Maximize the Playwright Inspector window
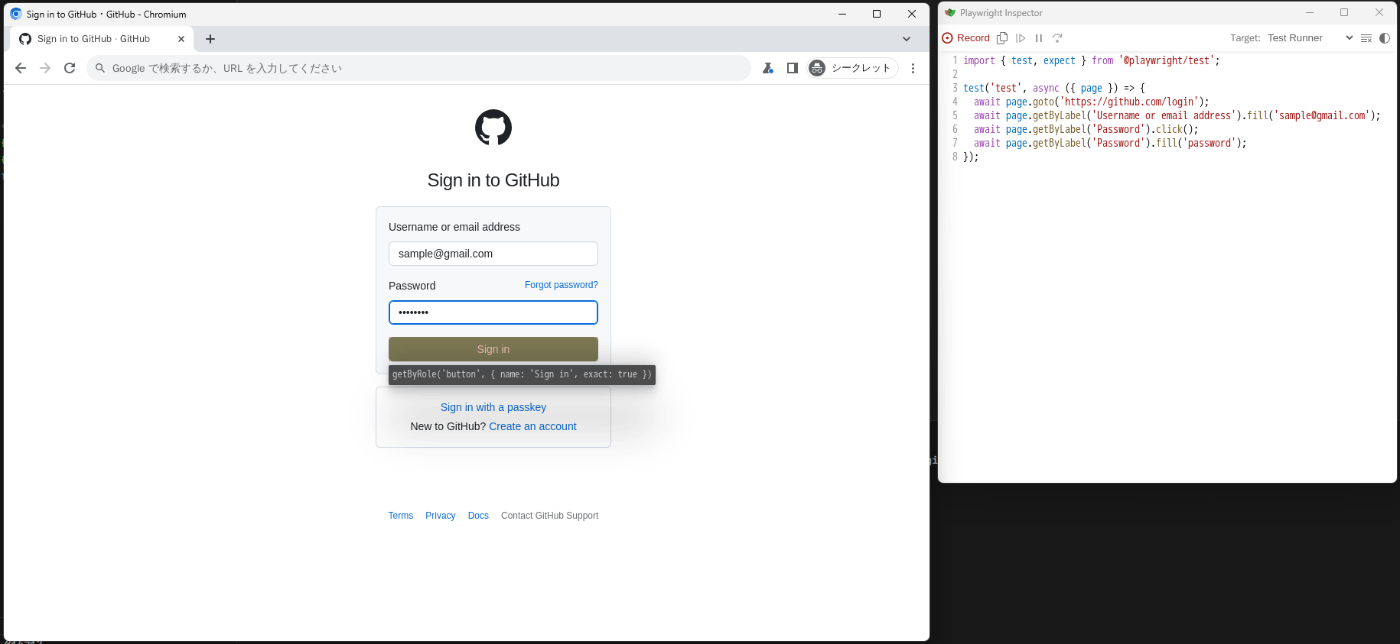The width and height of the screenshot is (1400, 644). point(1344,13)
